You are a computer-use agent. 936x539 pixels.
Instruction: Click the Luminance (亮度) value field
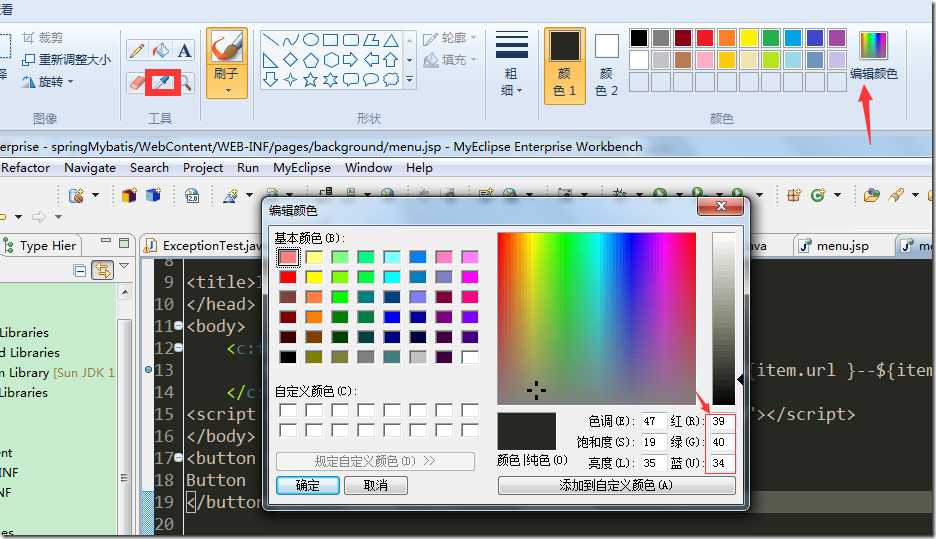[652, 463]
